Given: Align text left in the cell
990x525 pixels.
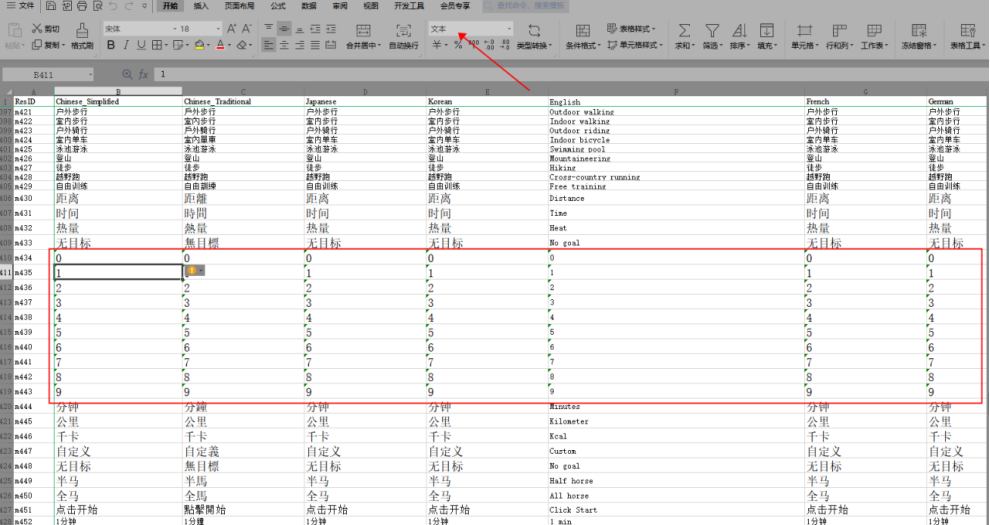Looking at the screenshot, I should point(269,45).
